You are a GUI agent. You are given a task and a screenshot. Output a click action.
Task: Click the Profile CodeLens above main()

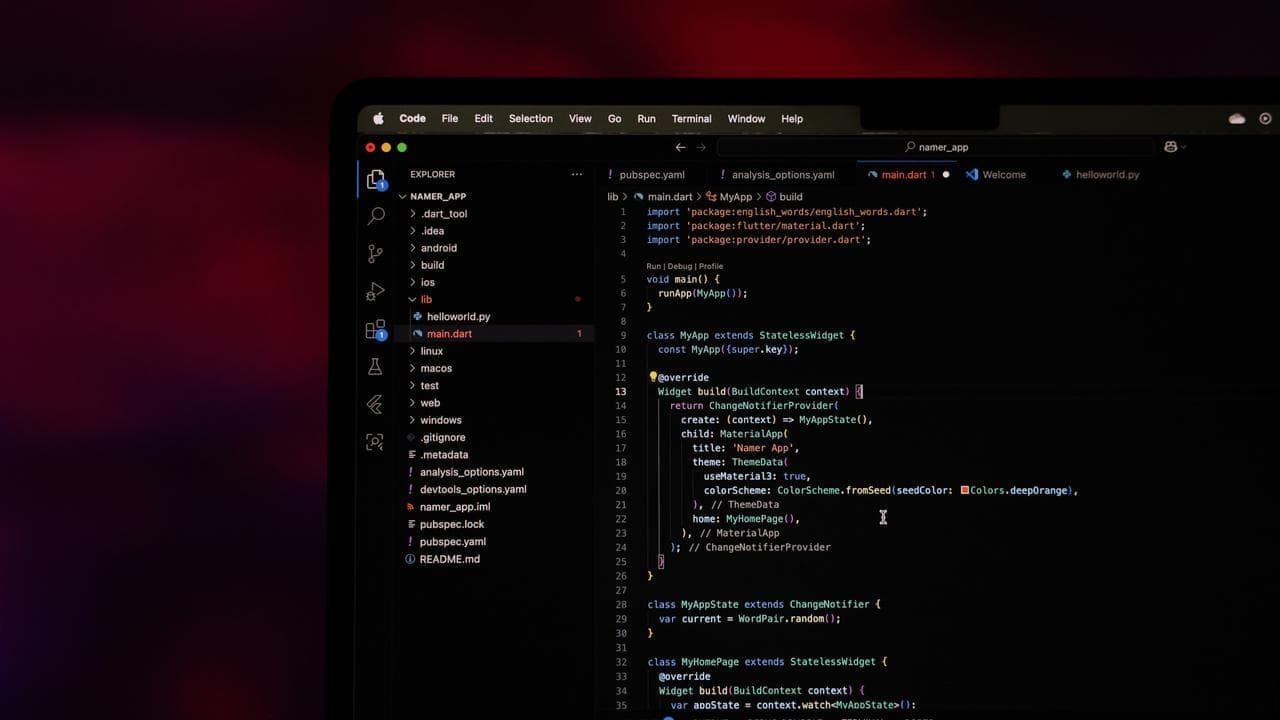tap(711, 266)
